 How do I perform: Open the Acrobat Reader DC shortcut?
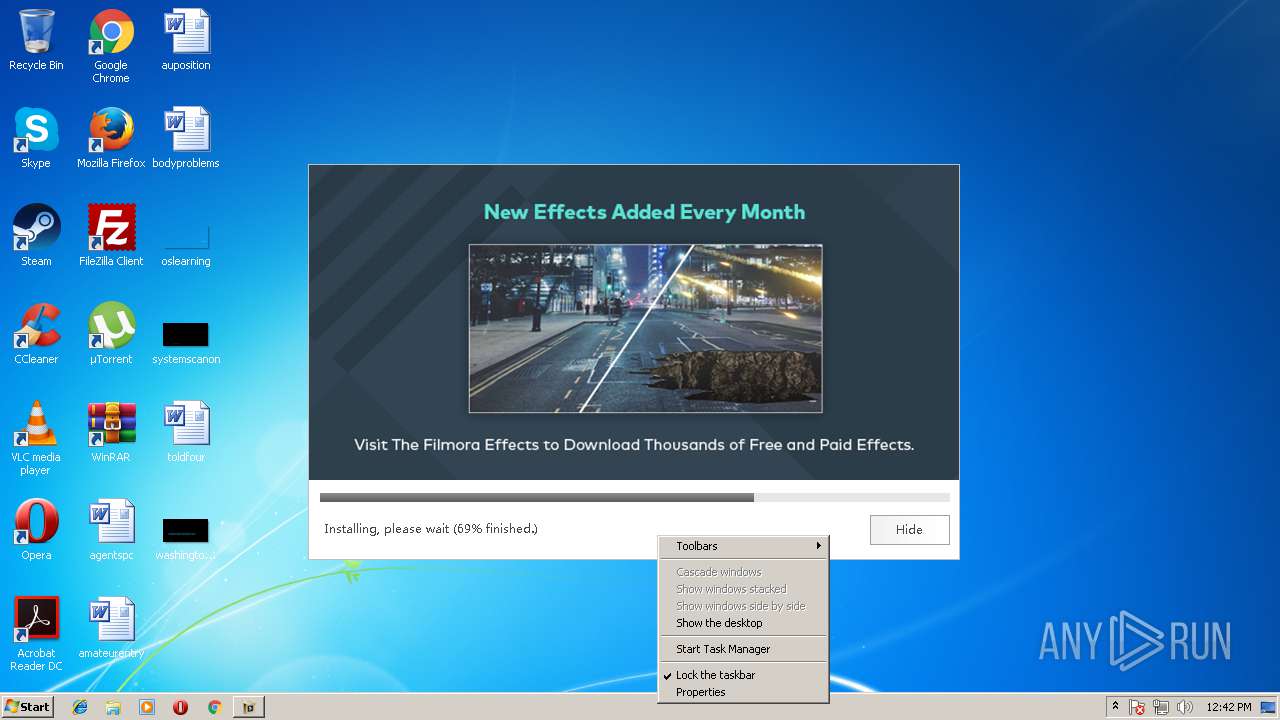(36, 635)
